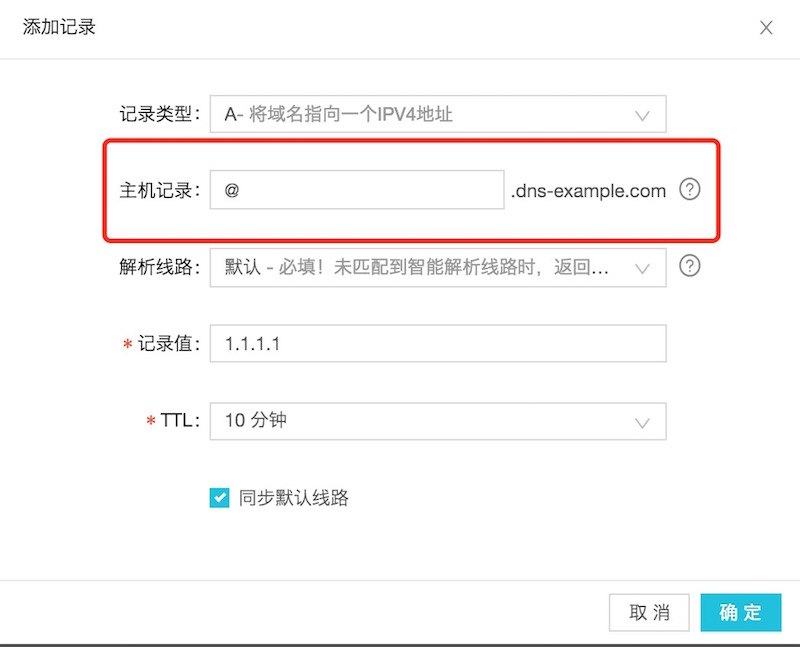800x647 pixels.
Task: Click the chevron arrow in TTL field
Action: click(x=643, y=422)
